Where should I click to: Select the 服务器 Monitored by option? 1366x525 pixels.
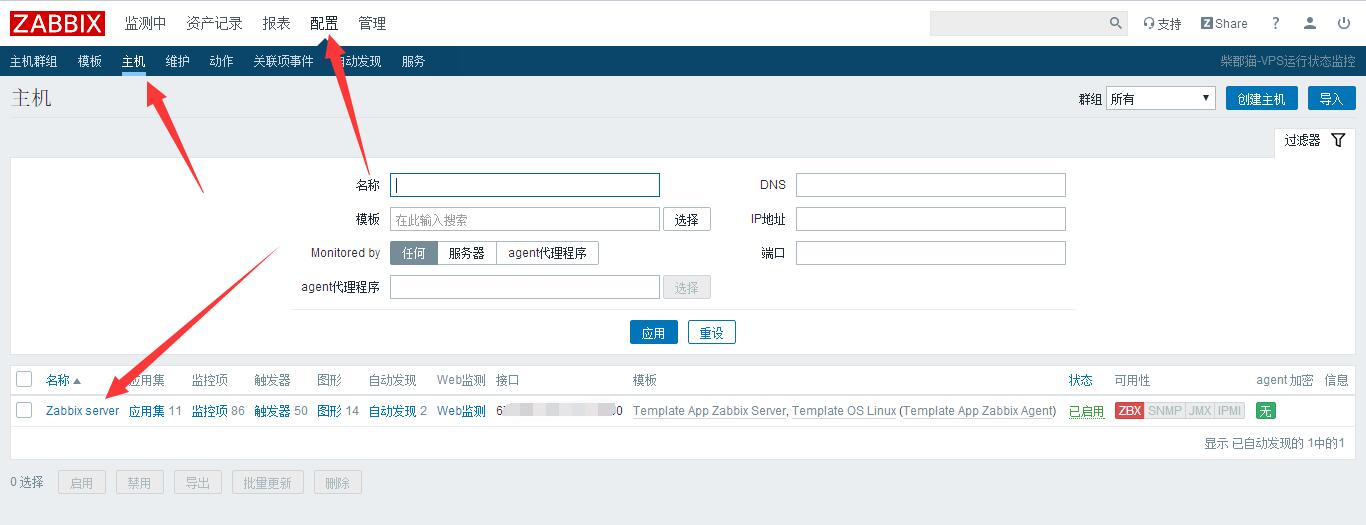point(467,253)
